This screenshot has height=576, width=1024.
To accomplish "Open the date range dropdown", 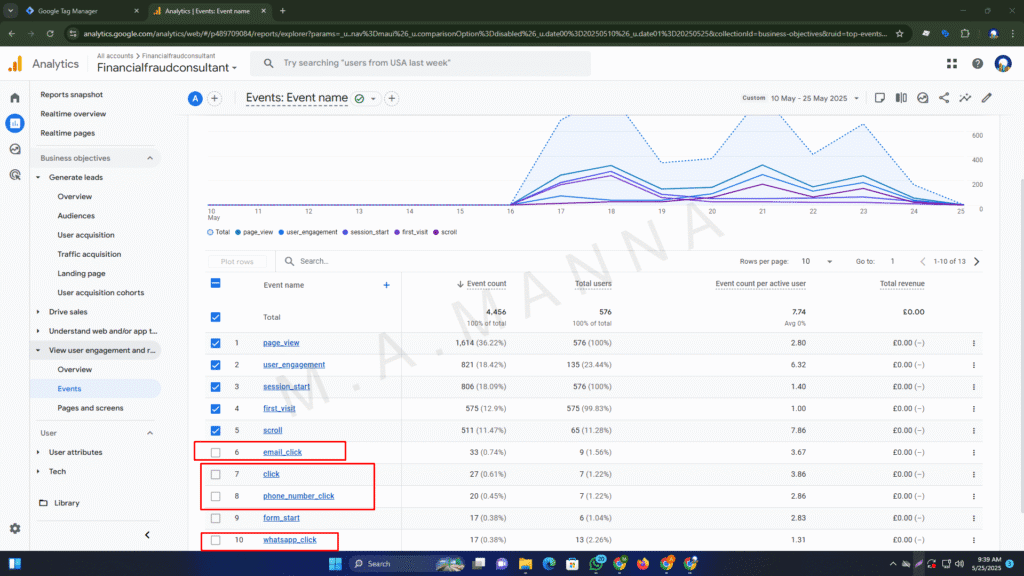I will click(809, 98).
